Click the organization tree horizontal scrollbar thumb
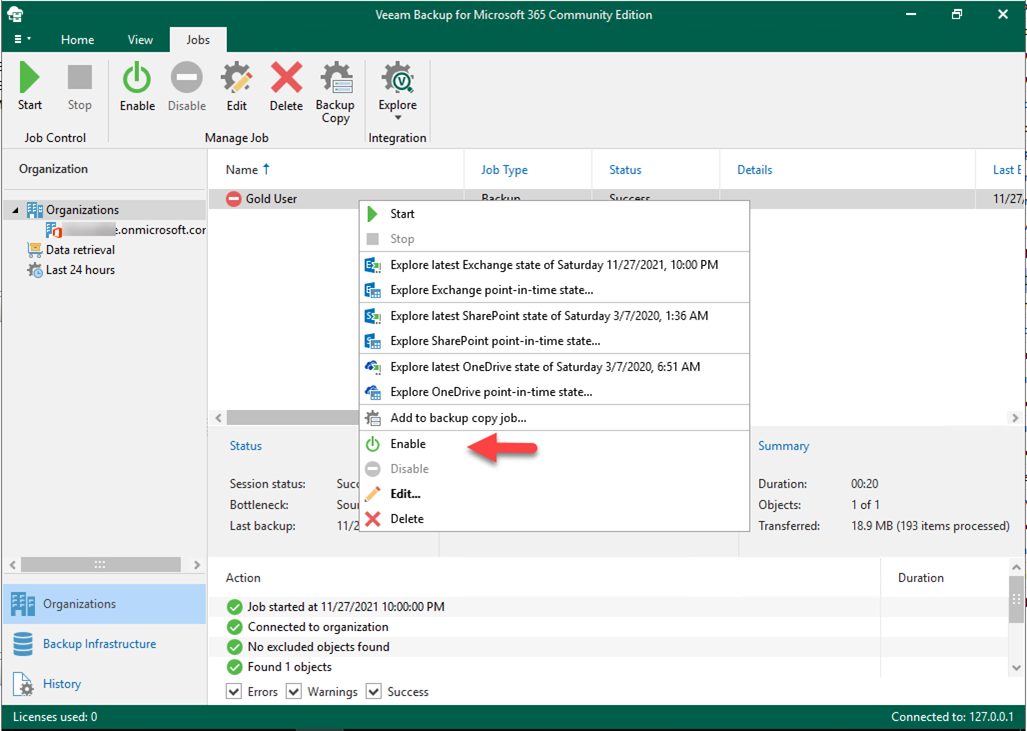Viewport: 1027px width, 731px height. coord(100,565)
